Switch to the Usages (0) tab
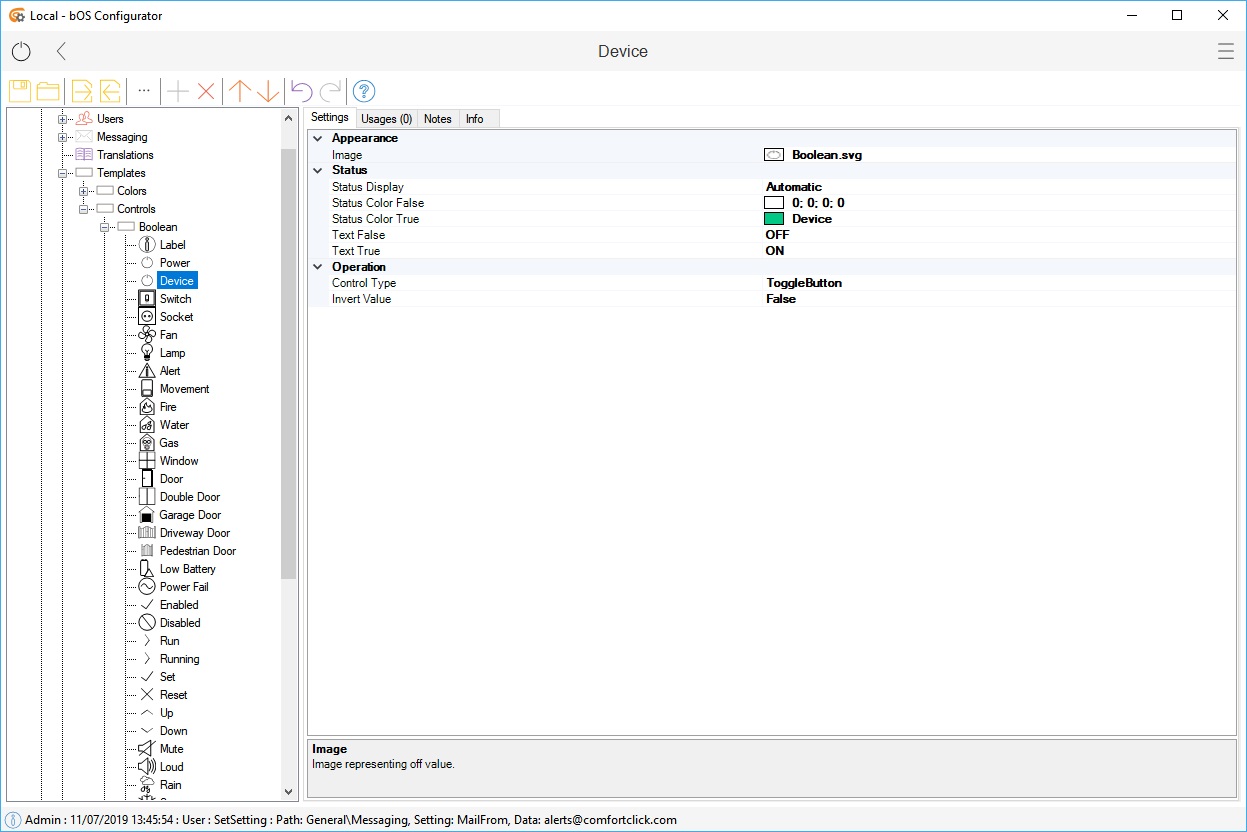Viewport: 1247px width, 832px height. click(x=386, y=118)
